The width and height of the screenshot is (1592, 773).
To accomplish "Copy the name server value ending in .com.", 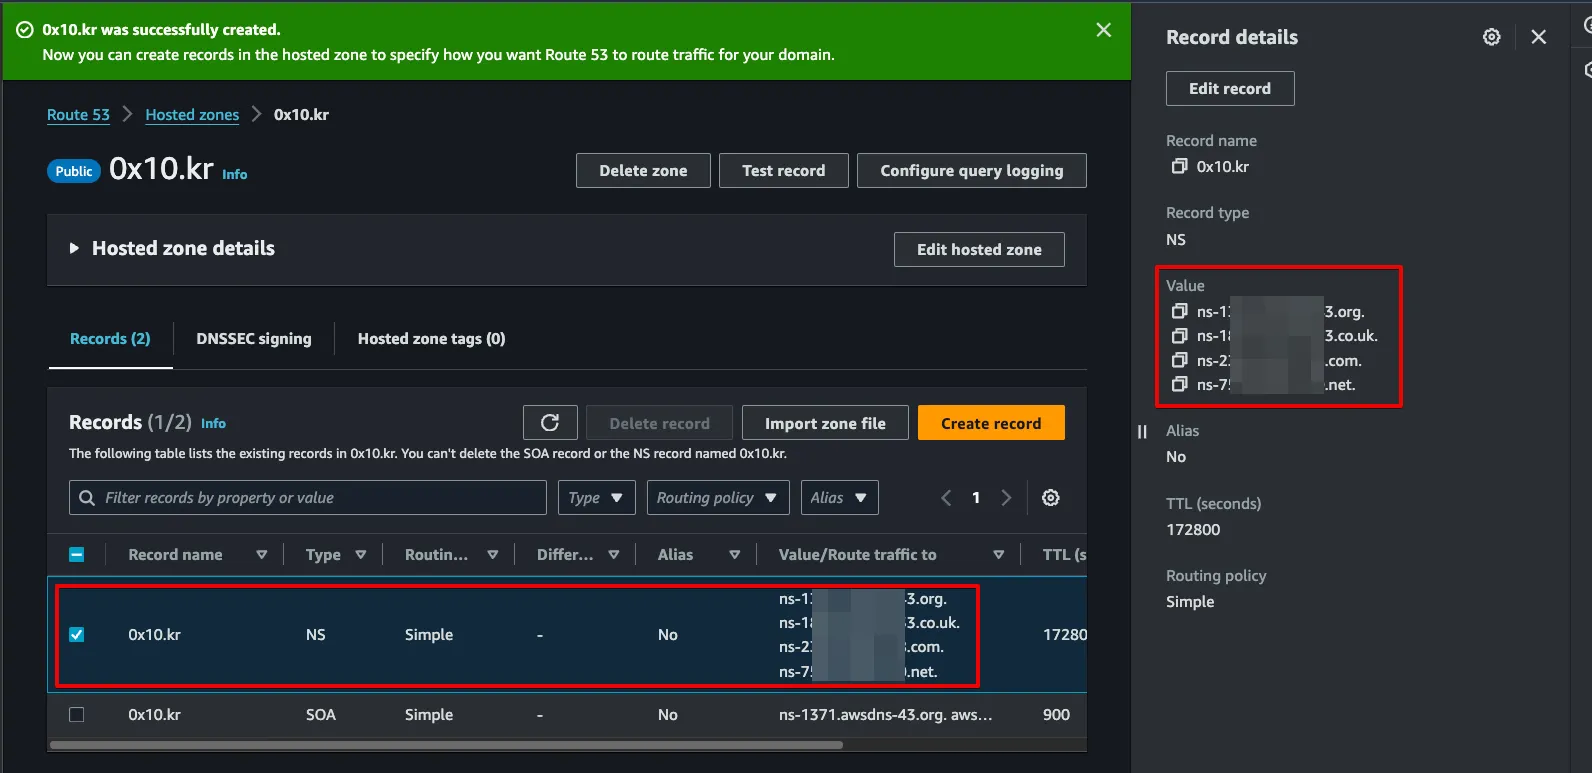I will click(1180, 360).
